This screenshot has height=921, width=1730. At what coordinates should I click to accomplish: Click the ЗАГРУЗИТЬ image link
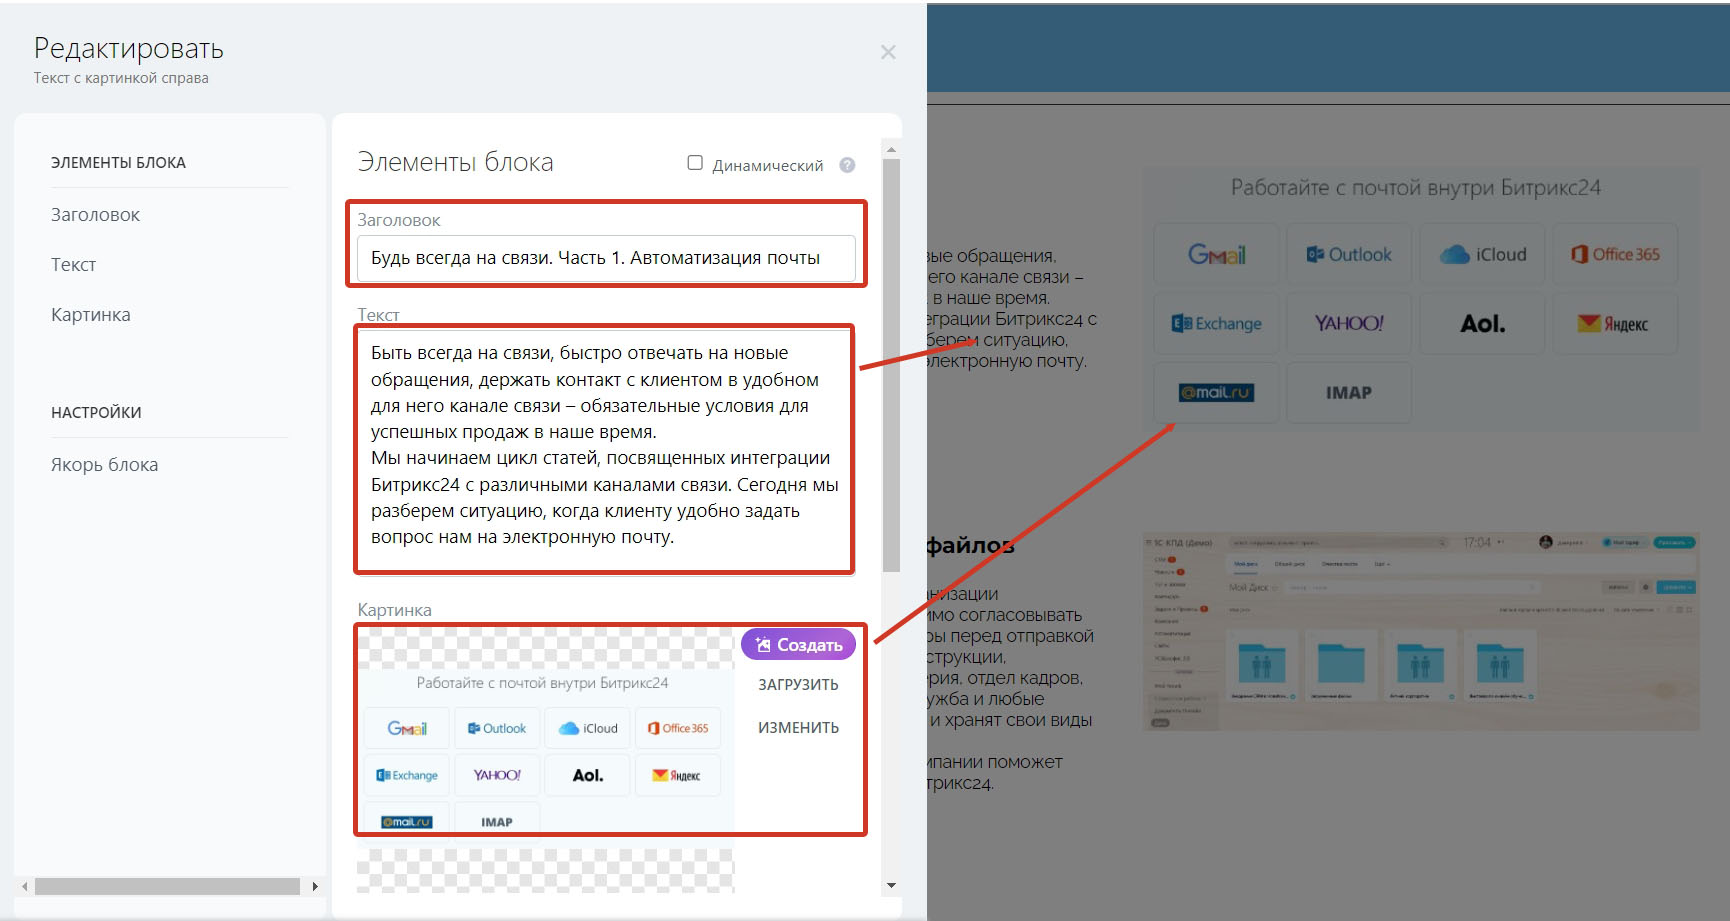798,685
